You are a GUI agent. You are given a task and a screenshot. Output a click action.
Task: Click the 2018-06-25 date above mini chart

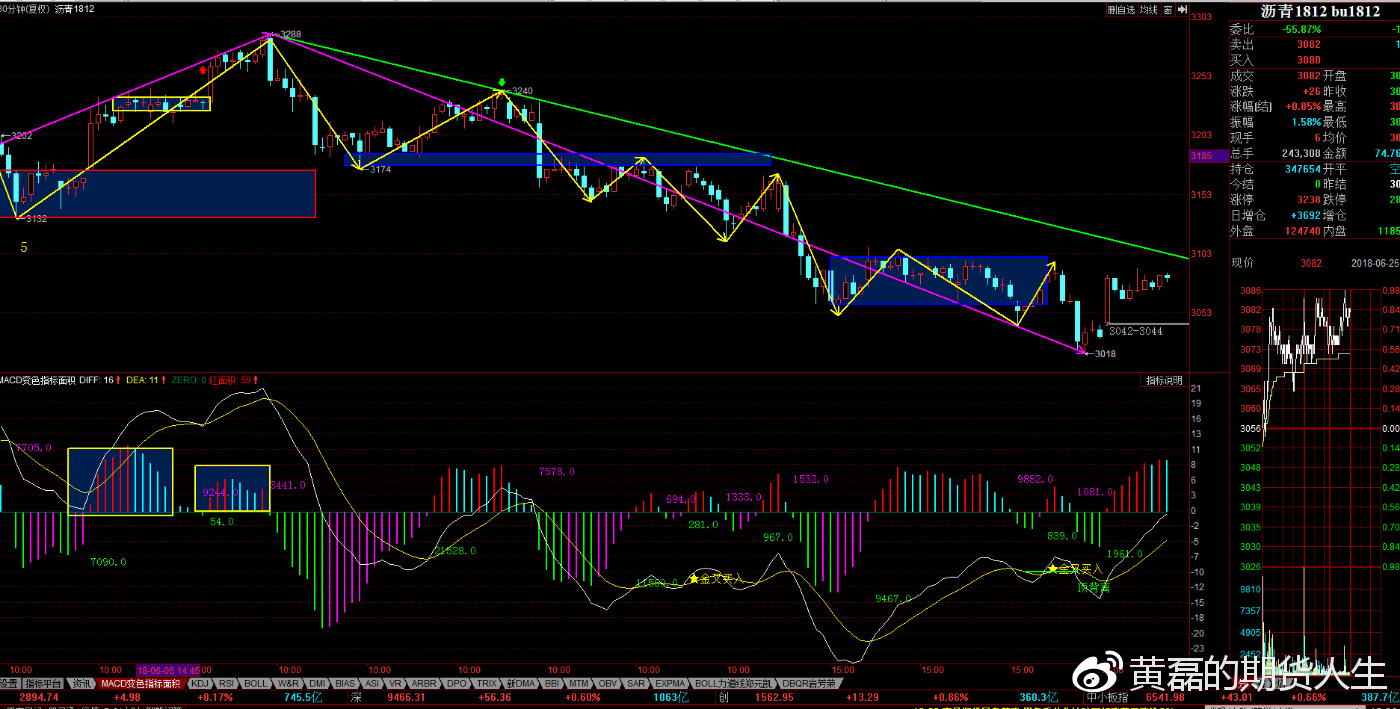point(1376,263)
